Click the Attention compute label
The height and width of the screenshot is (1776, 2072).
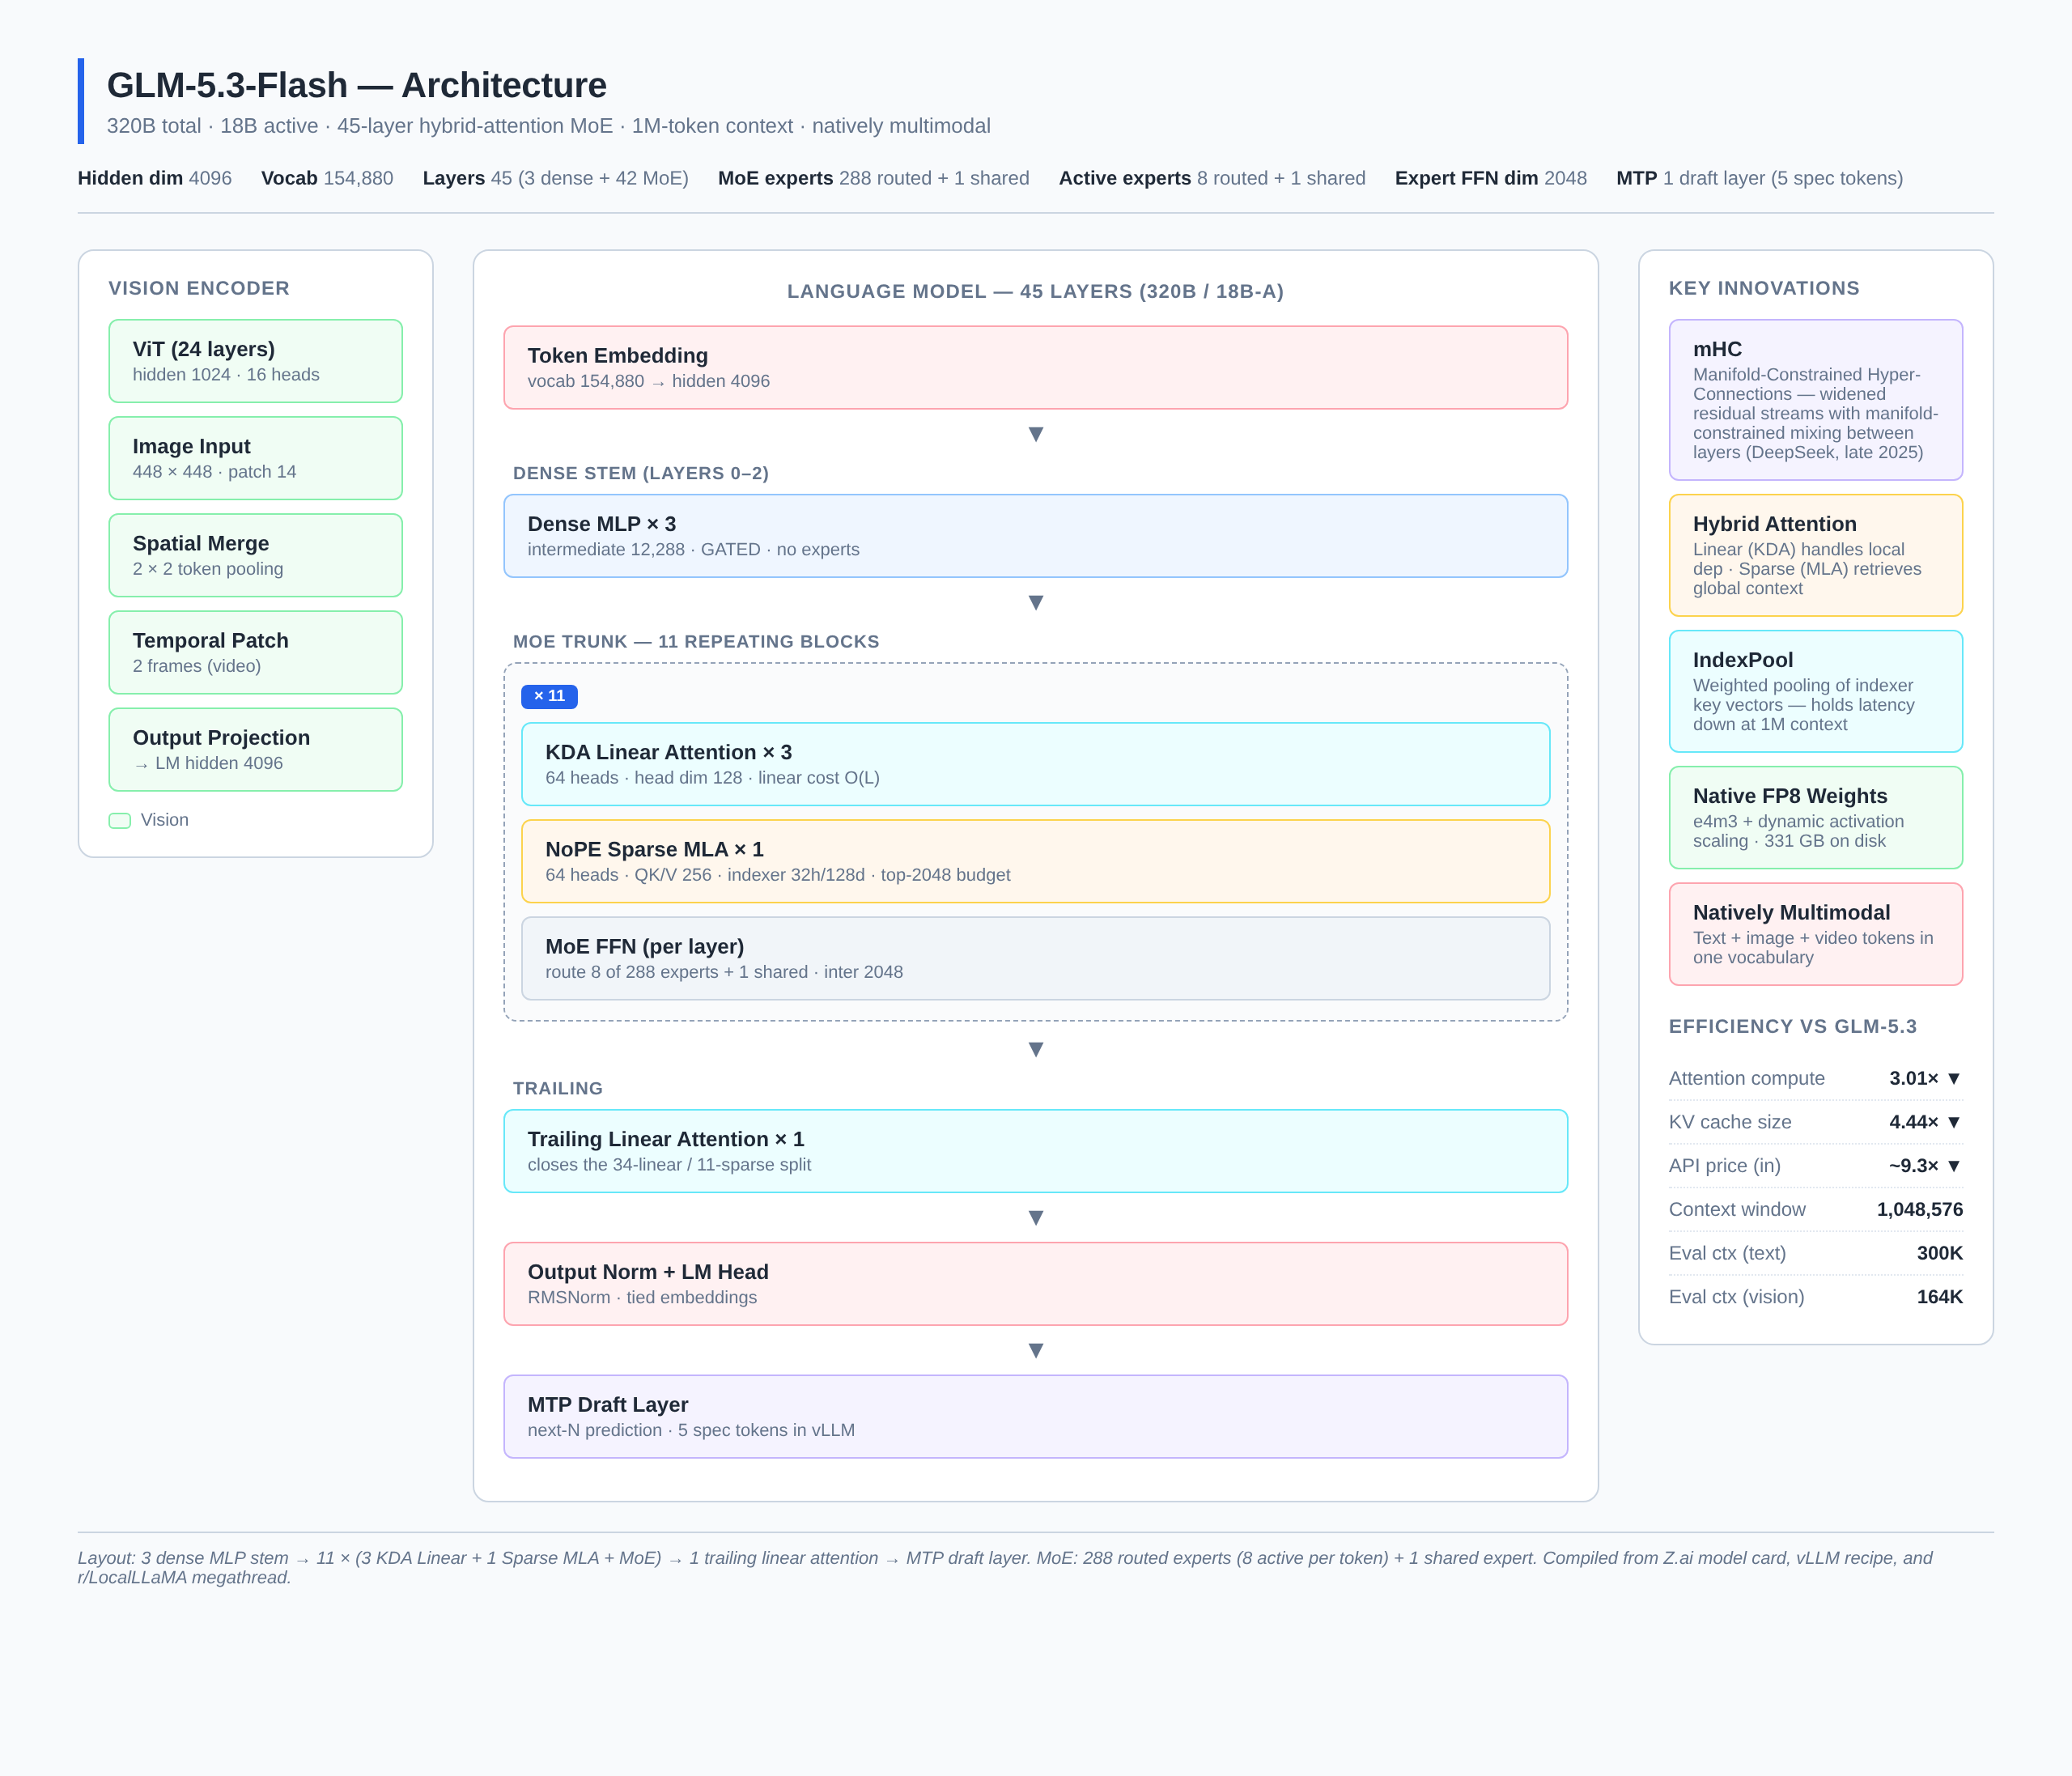pos(1746,1078)
